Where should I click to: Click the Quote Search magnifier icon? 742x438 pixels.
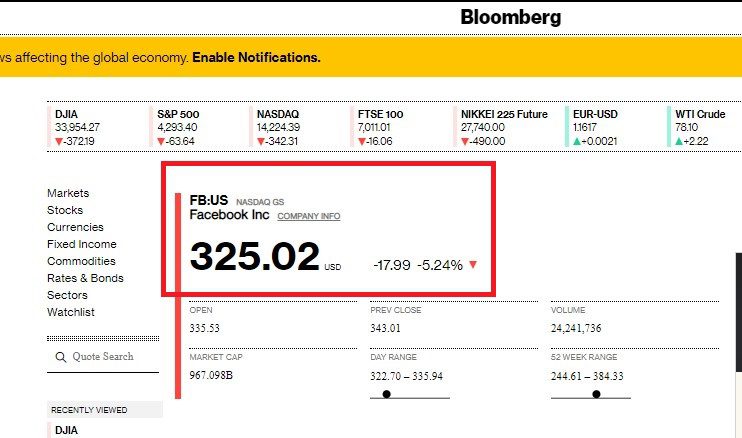[x=61, y=357]
